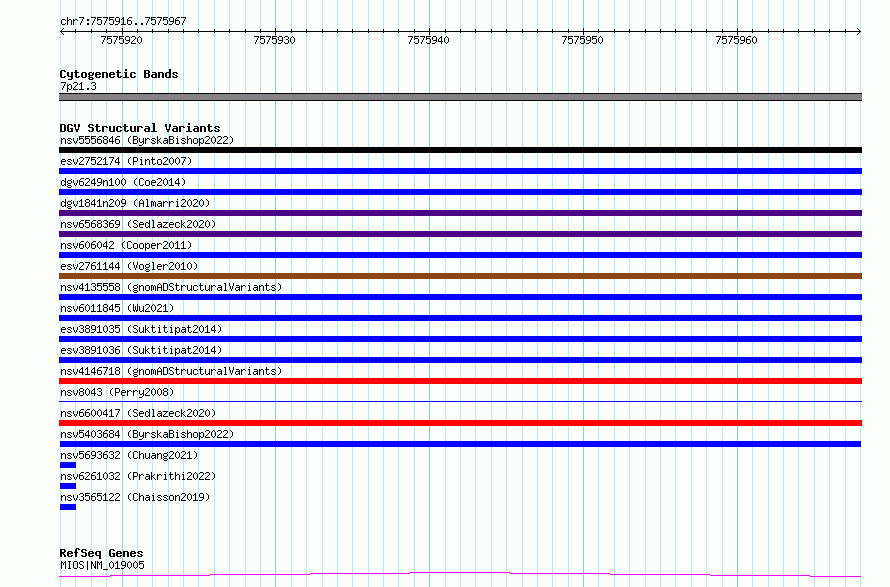Viewport: 890px width, 587px height.
Task: Open dgv6249n100 (Coe2014) variant label
Action: (123, 182)
